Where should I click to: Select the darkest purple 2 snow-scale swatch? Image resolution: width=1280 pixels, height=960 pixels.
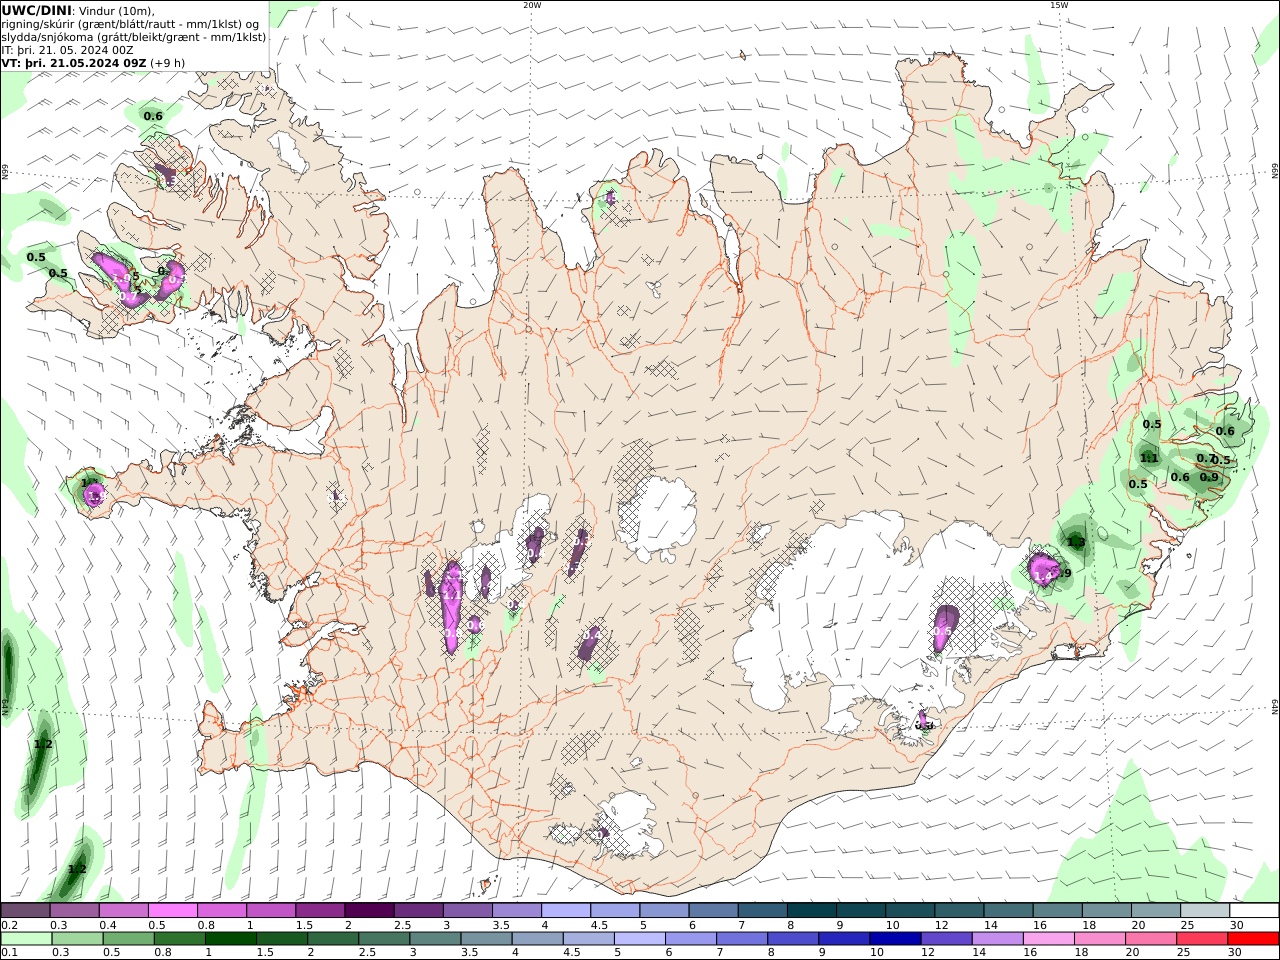(369, 911)
